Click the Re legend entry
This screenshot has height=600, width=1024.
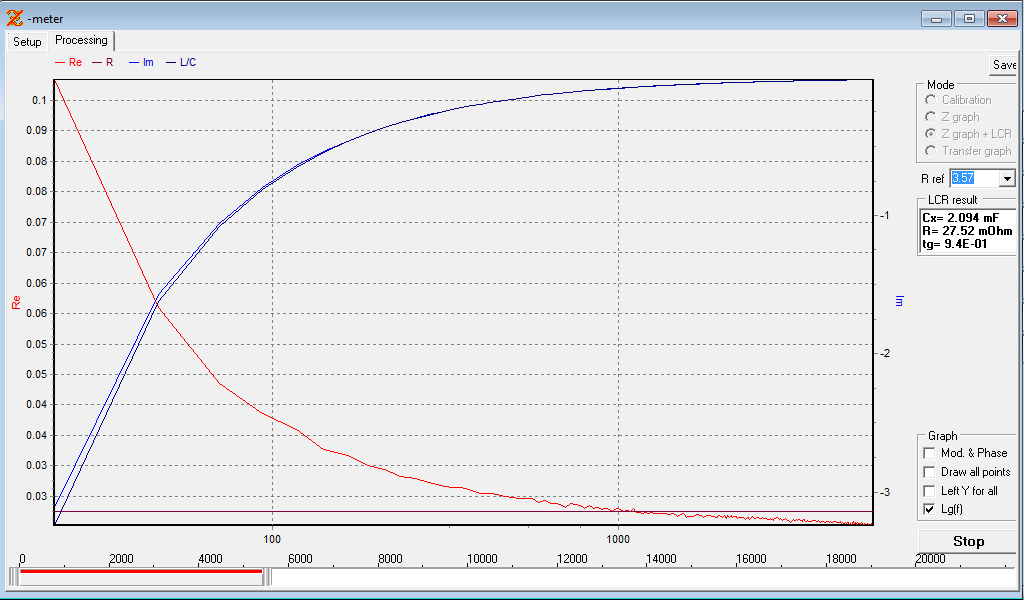[69, 63]
